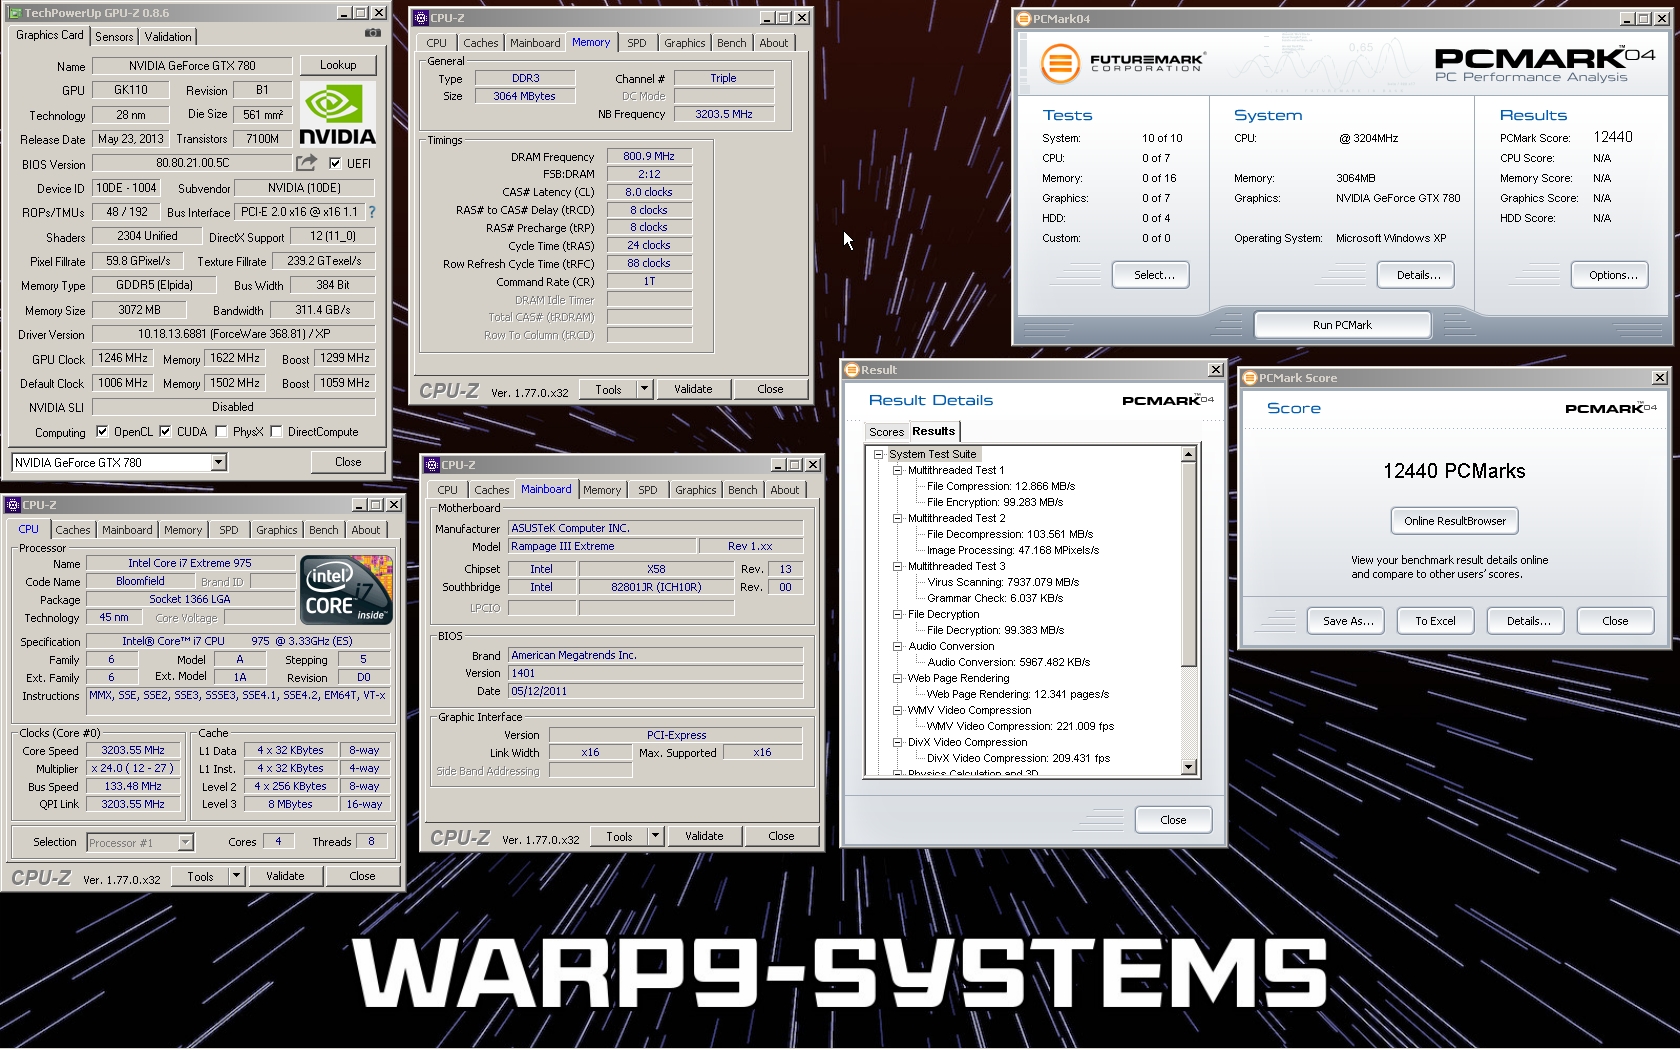The width and height of the screenshot is (1680, 1050).
Task: Click the Core Speed value 3203.55 MHz
Action: point(133,750)
